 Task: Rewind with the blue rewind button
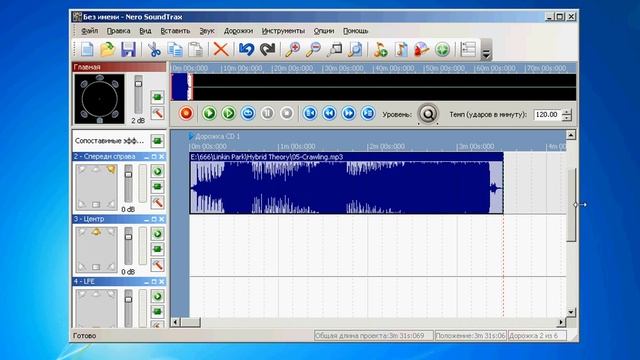point(329,113)
